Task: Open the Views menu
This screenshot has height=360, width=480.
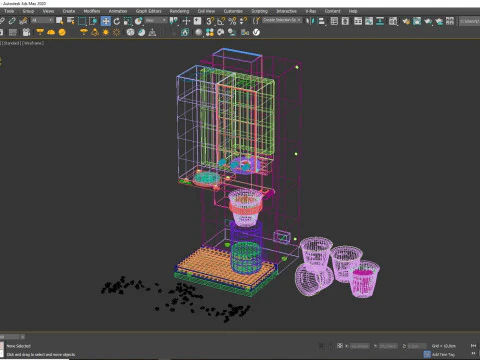Action: click(48, 11)
